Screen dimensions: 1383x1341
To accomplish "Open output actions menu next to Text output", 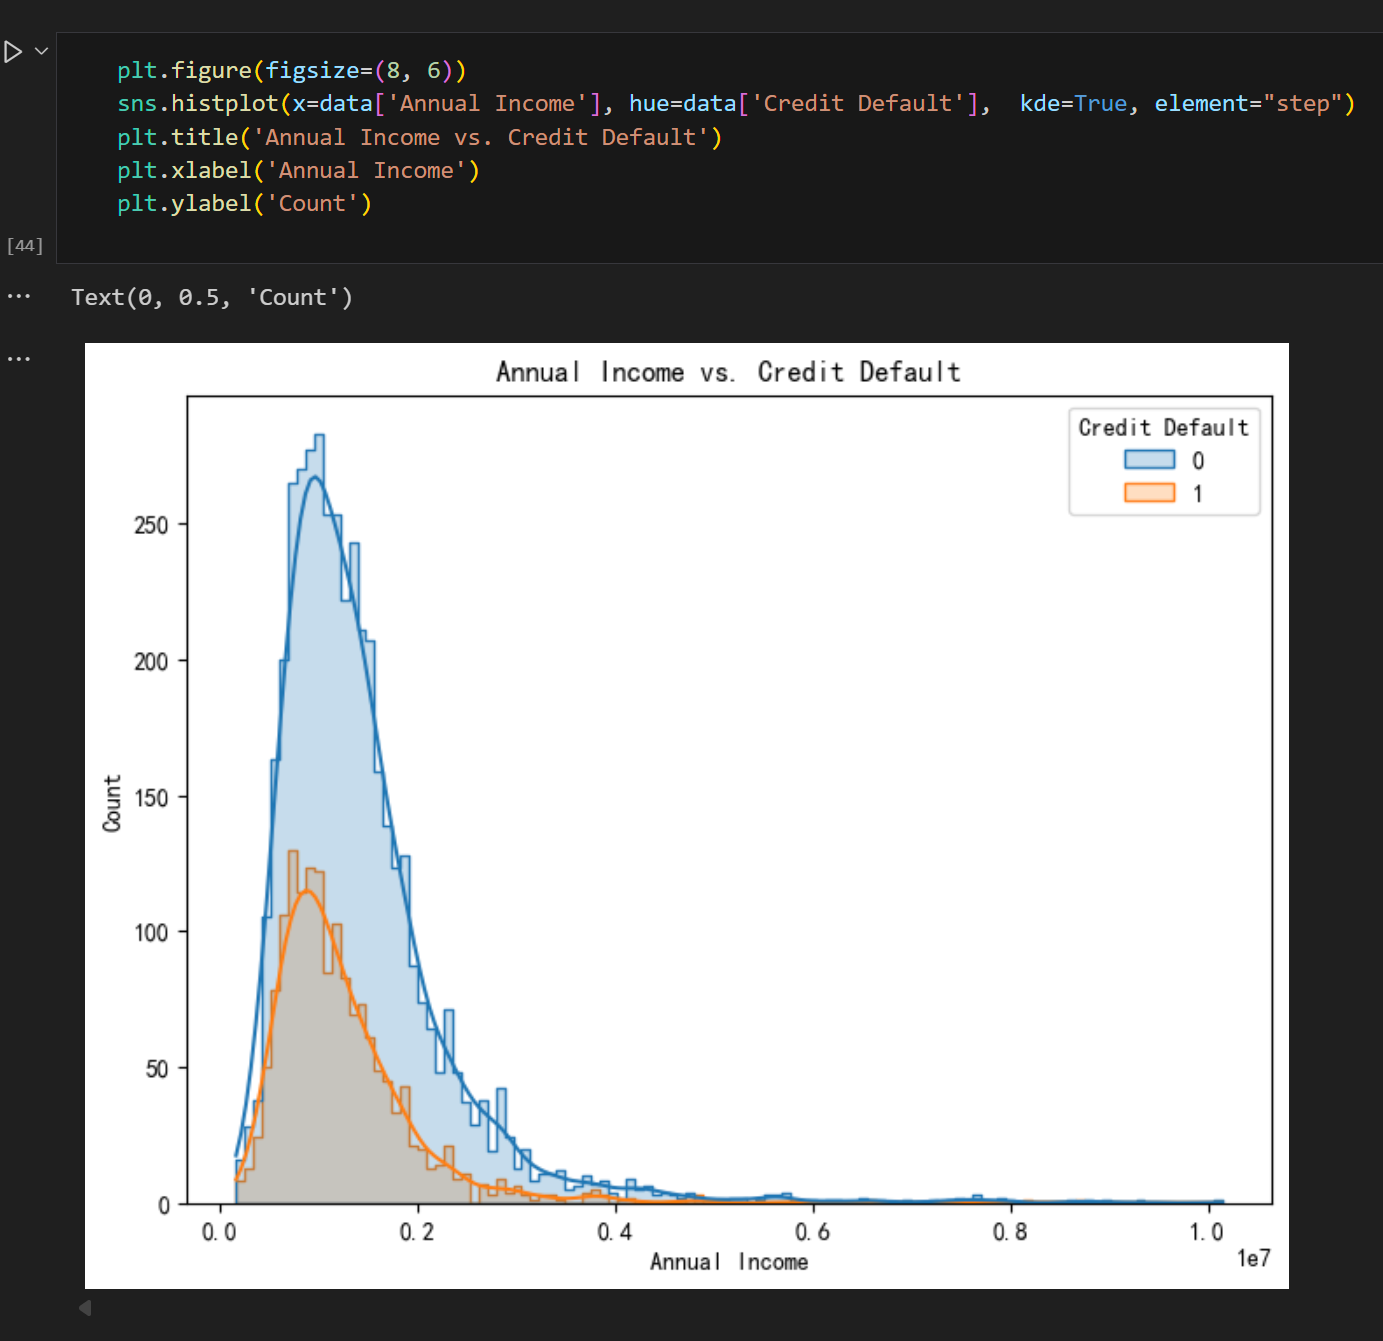I will pos(19,297).
